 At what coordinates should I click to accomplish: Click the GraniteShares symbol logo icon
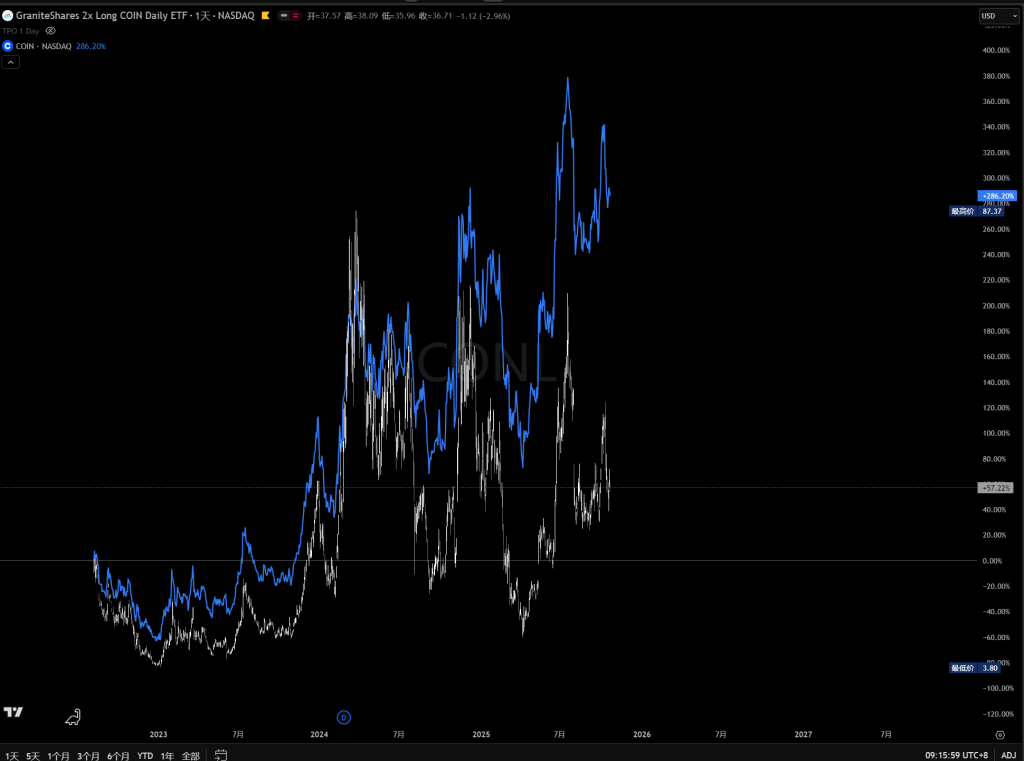click(x=8, y=16)
